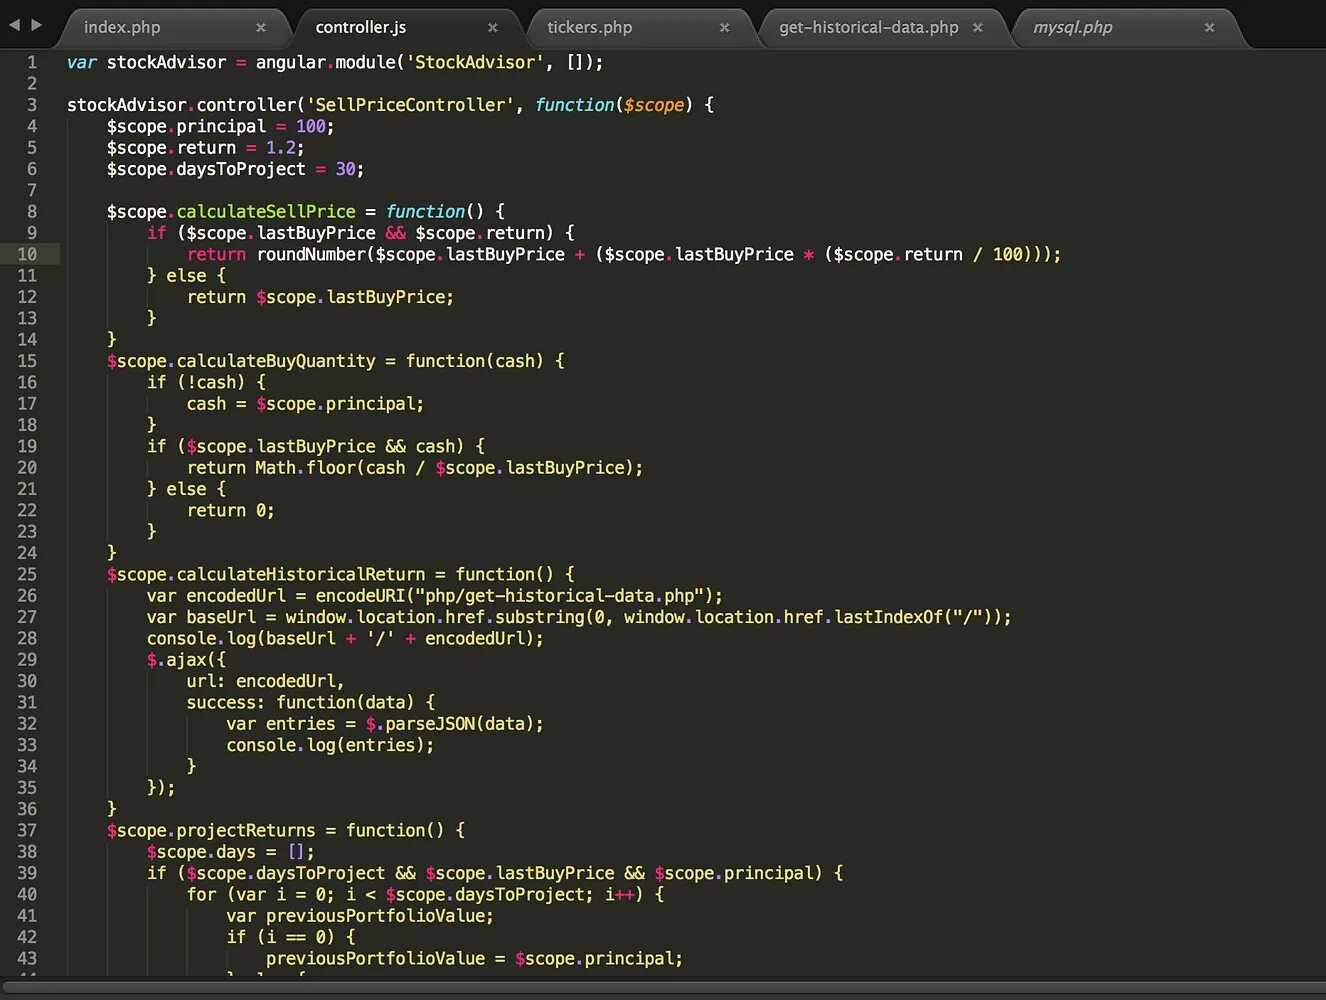Click line number 43 in gutter
Screen dimensions: 1326x1000
pos(27,958)
